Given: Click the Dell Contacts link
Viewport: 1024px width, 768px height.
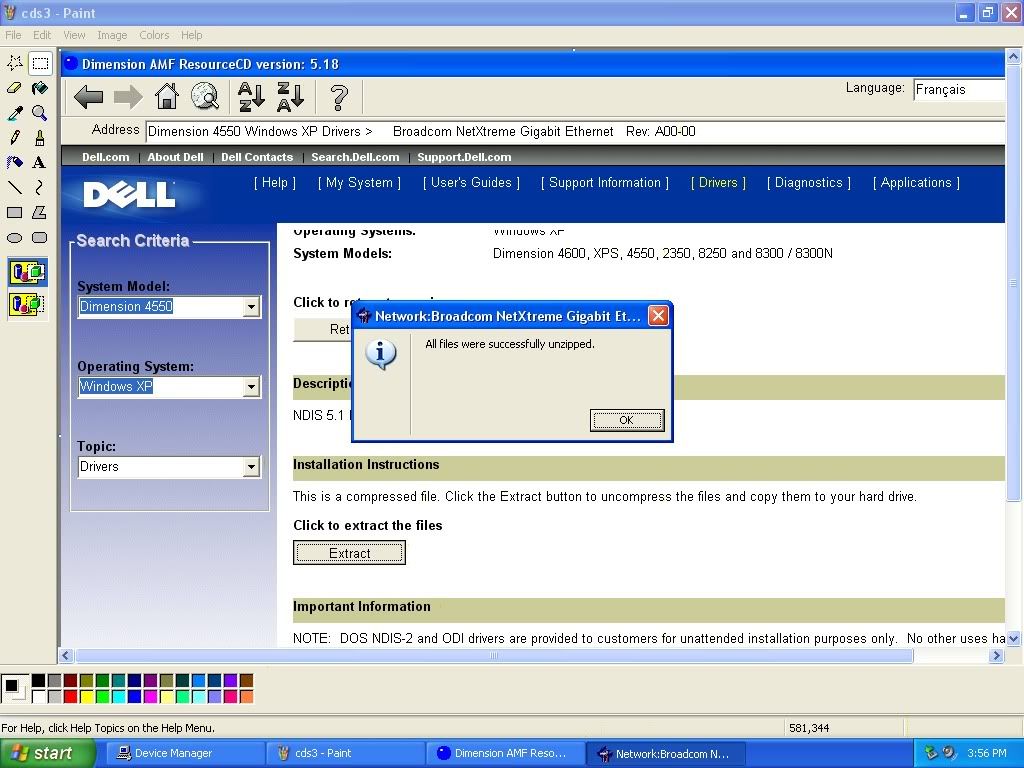Looking at the screenshot, I should (257, 157).
